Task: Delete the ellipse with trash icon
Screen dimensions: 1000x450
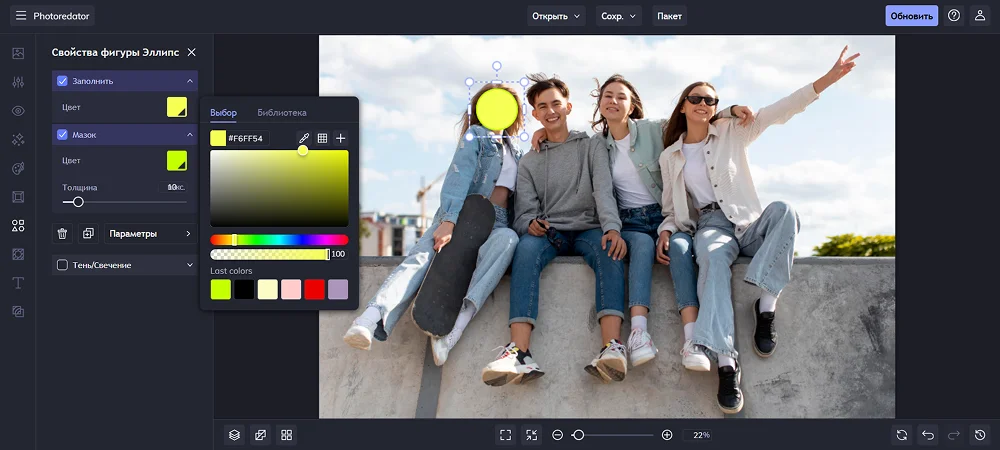Action: coord(62,234)
